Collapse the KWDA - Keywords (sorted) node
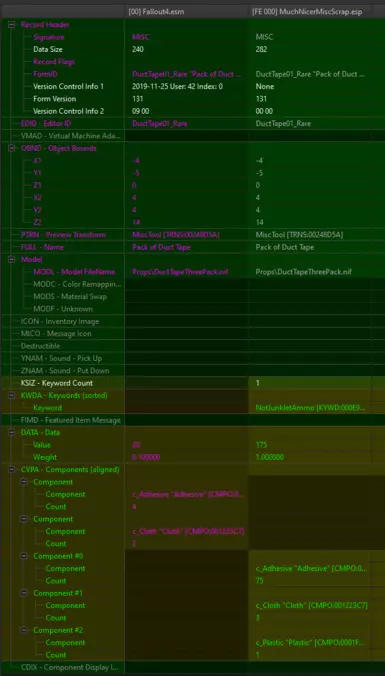The height and width of the screenshot is (676, 385). point(11,395)
